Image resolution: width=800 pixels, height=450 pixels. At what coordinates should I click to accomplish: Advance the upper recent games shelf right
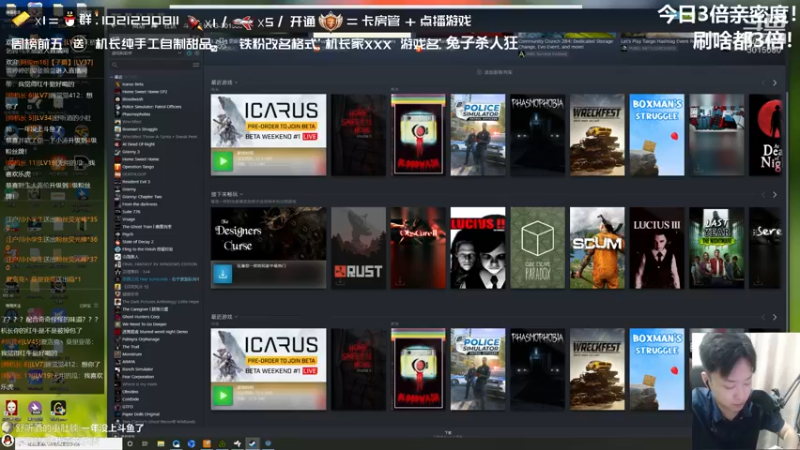pos(774,83)
